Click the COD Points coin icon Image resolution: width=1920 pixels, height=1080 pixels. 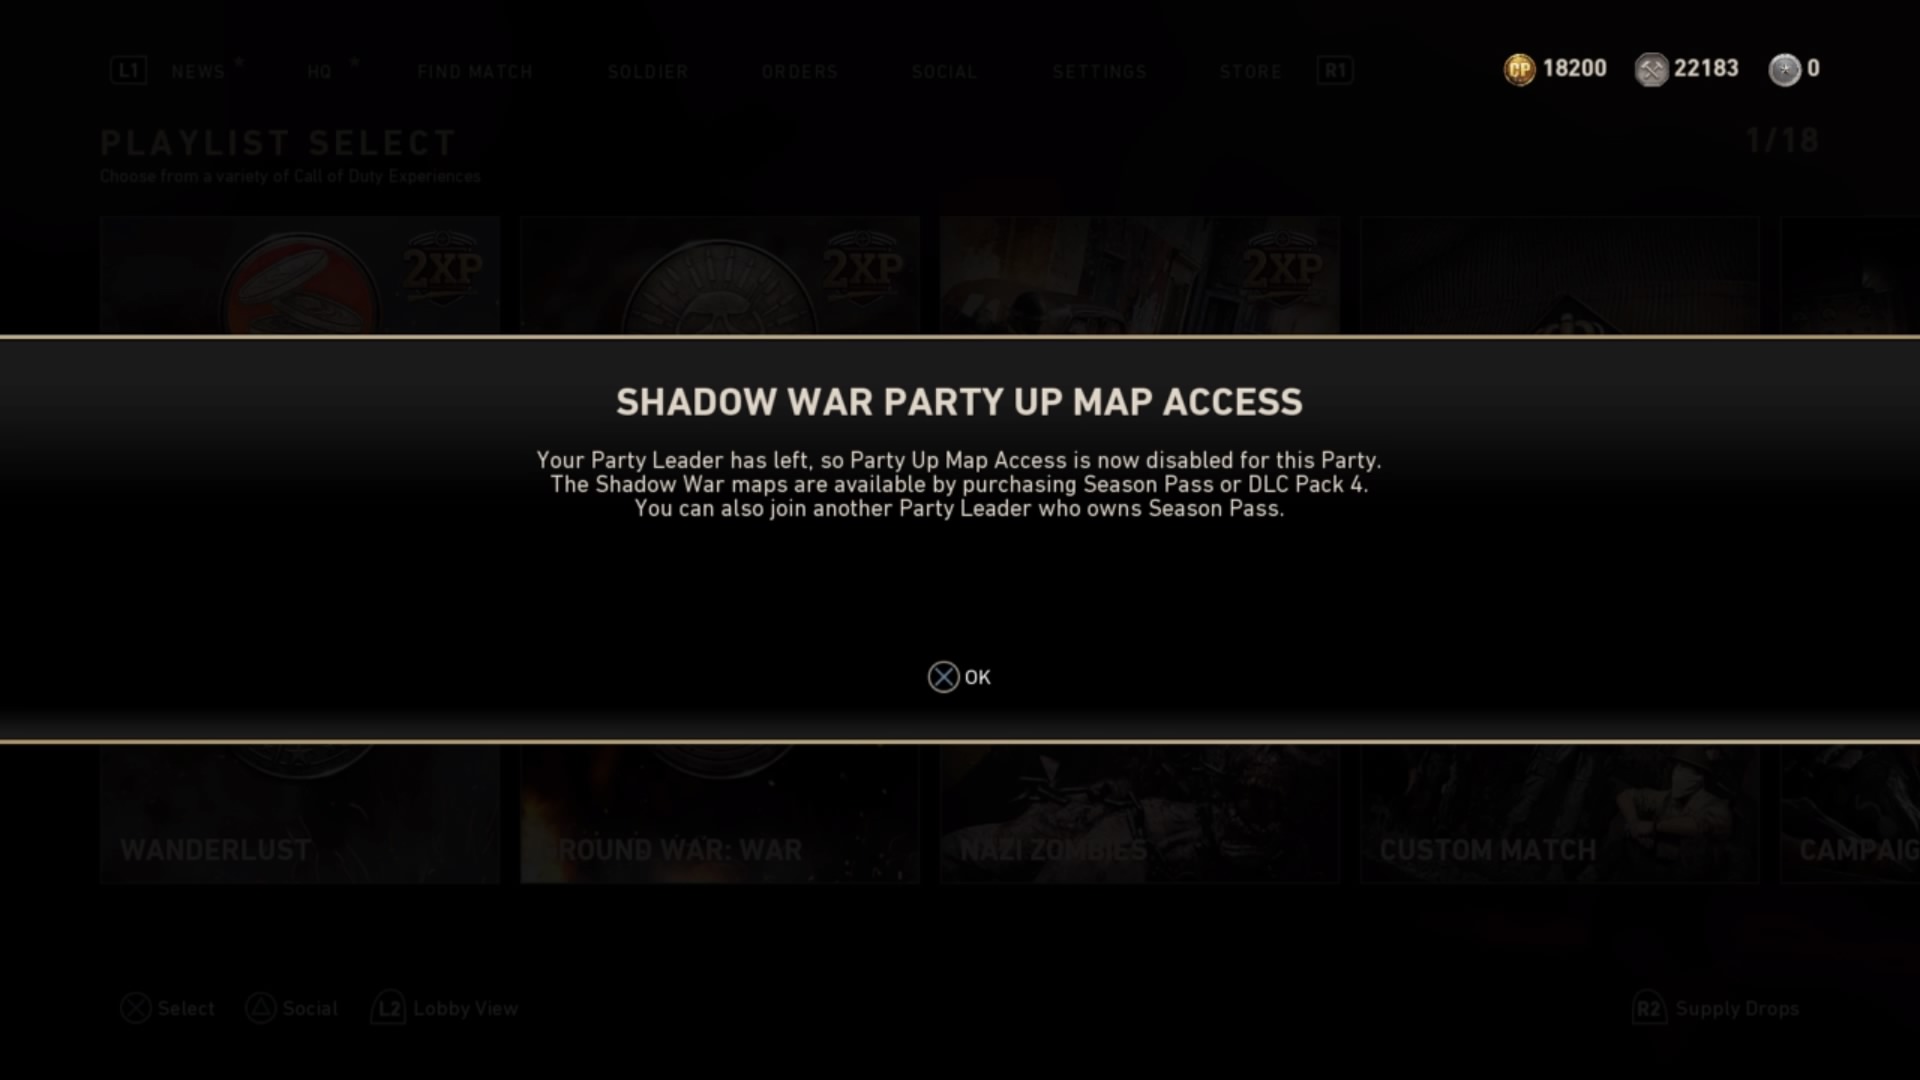1519,69
